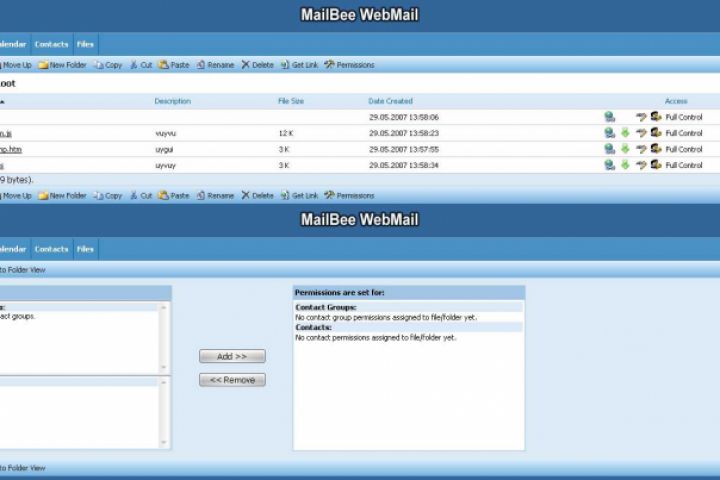
Task: Click the globe icon in the 13:57:55 row
Action: (x=609, y=149)
